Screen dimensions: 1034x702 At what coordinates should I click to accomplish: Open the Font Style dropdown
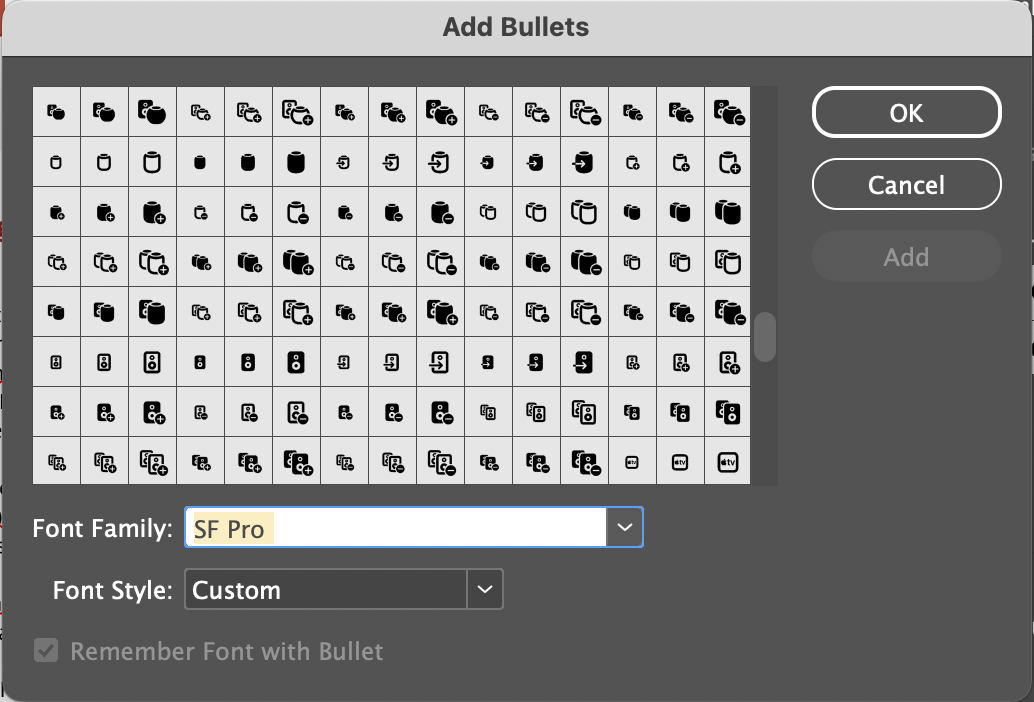483,589
